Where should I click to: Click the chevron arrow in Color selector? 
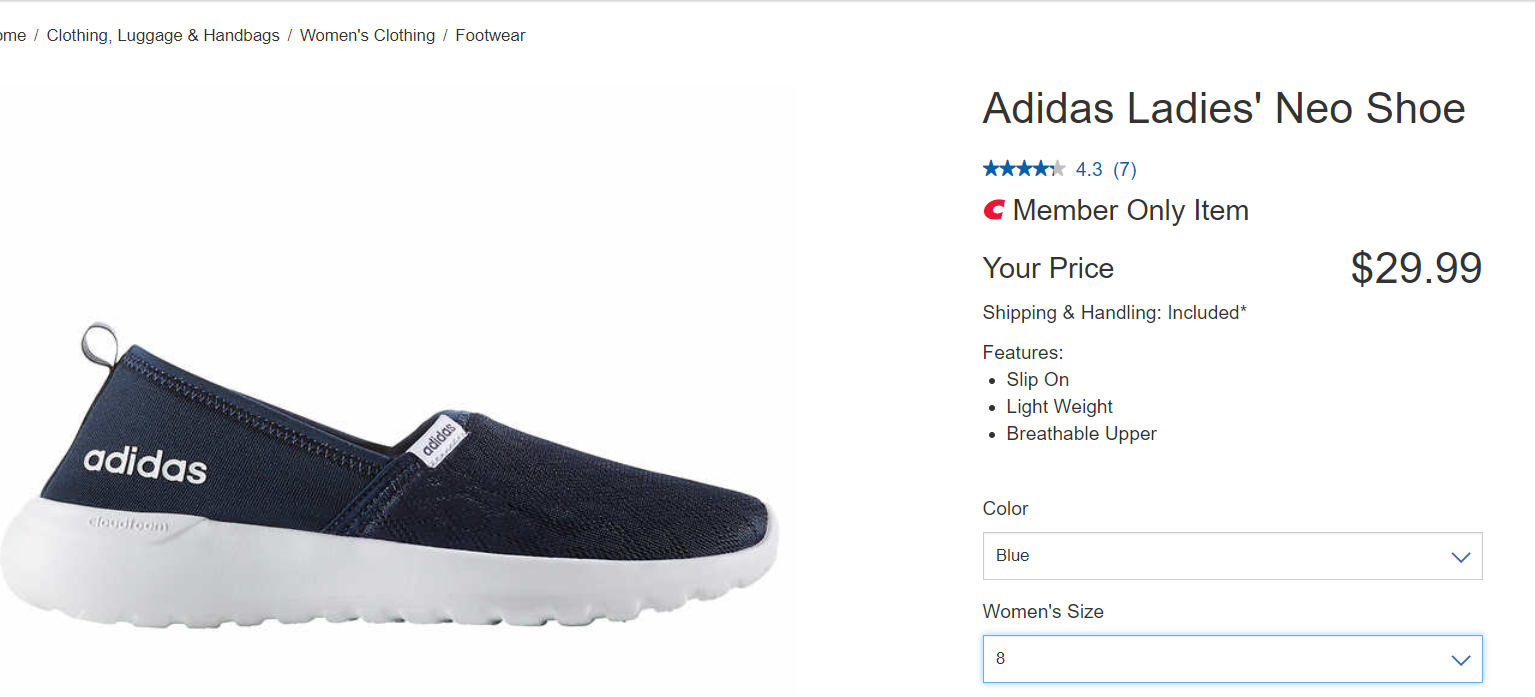[1460, 557]
